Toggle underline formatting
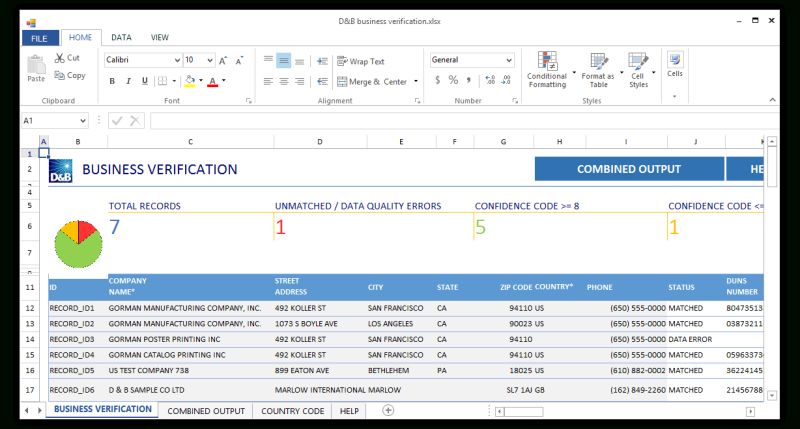The height and width of the screenshot is (429, 800). [x=144, y=81]
